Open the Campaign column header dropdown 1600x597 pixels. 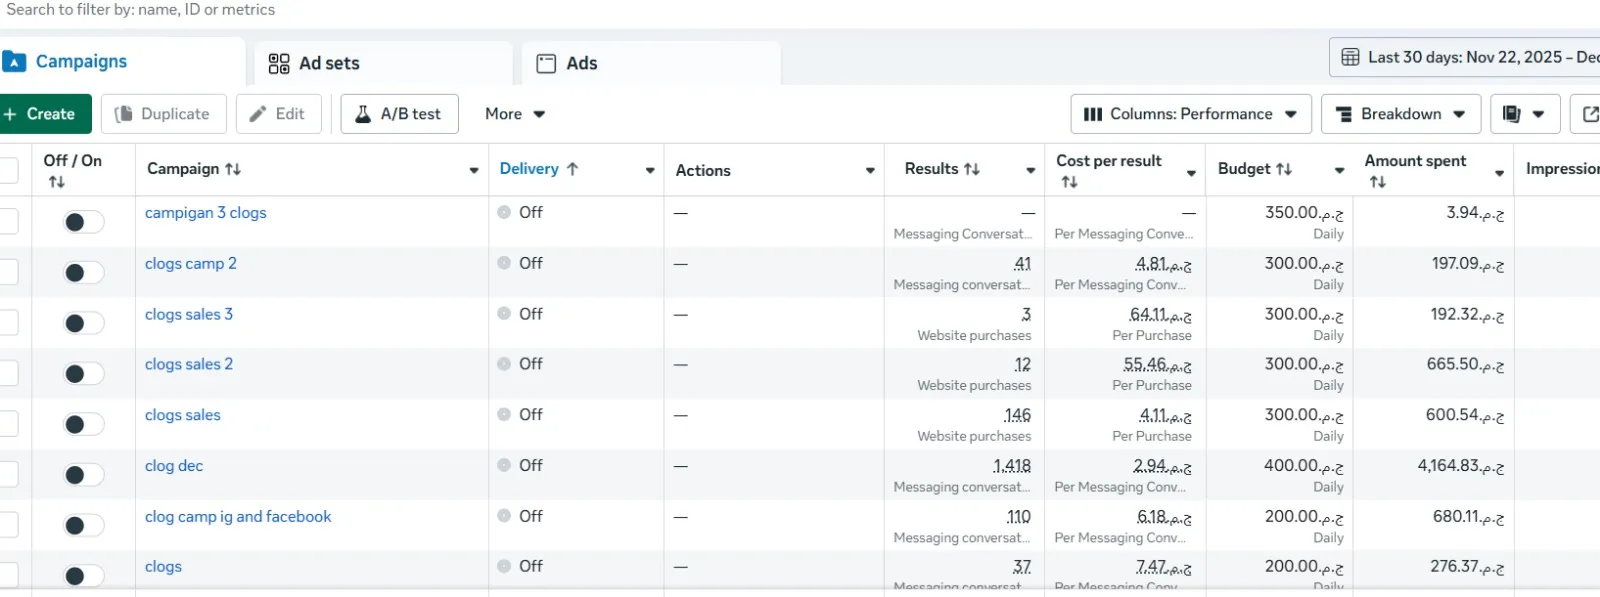474,171
